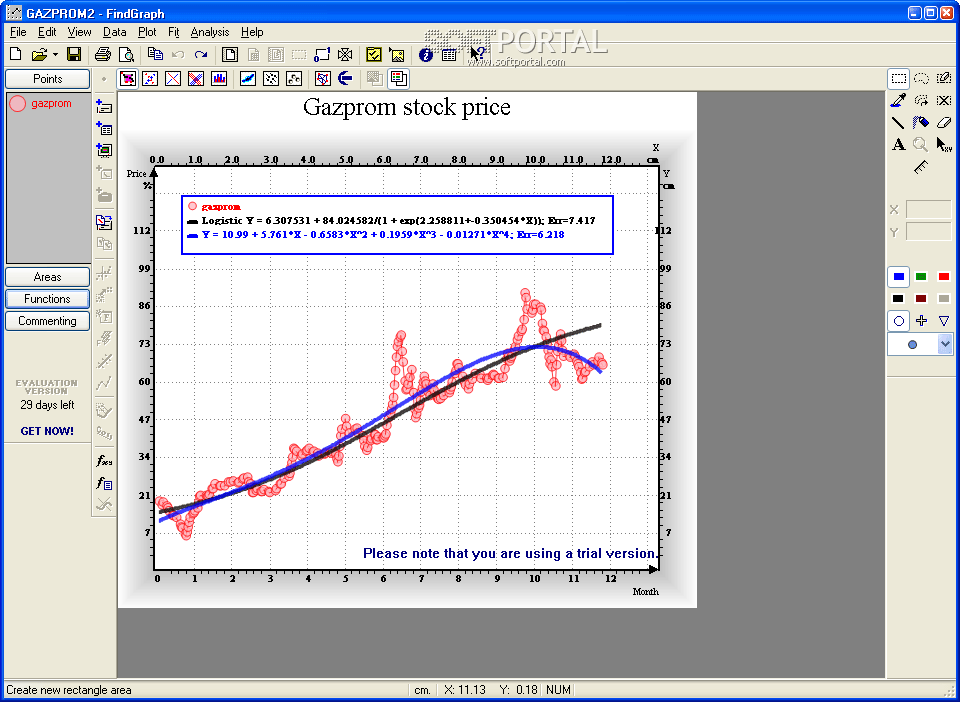
Task: Click the crossed-out rectangle delete-area tool
Action: (944, 100)
